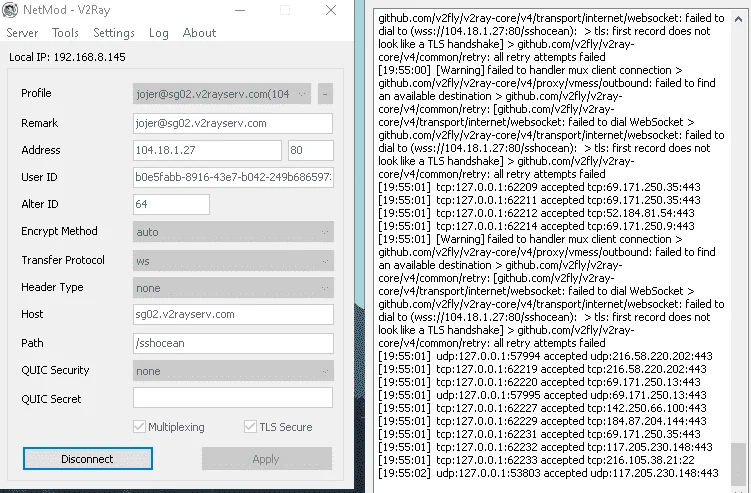Open the Server menu

(22, 33)
